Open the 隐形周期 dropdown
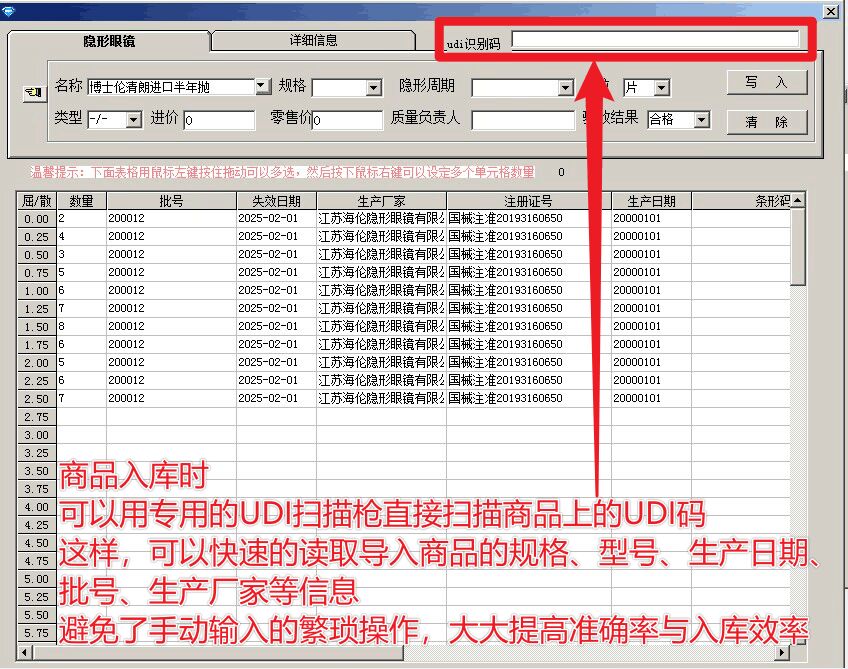This screenshot has height=669, width=848. (565, 88)
